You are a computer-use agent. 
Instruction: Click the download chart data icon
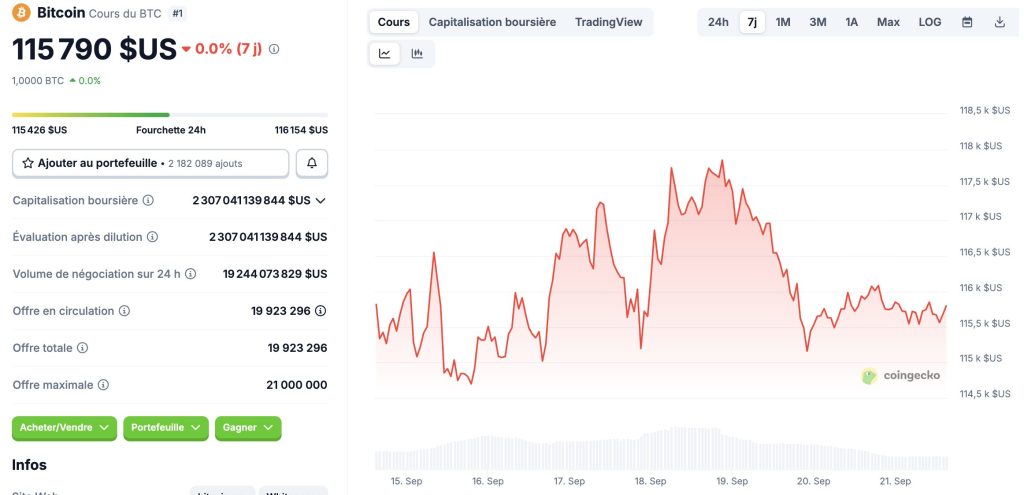point(1000,22)
